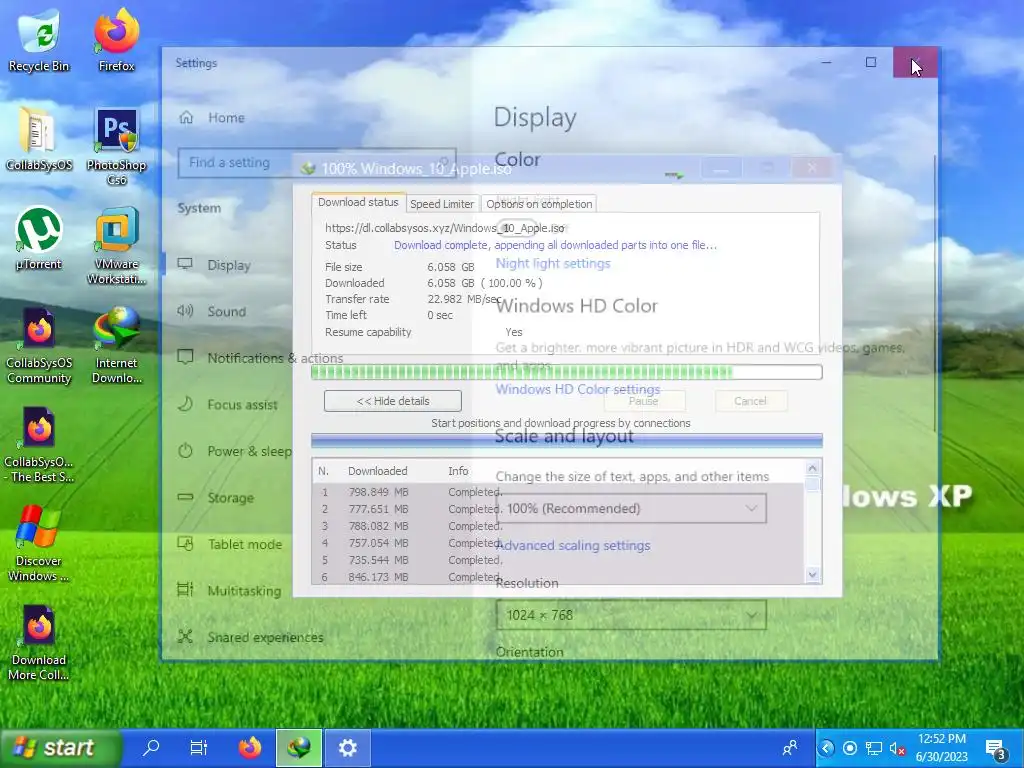Screen dimensions: 1024x768
Task: Click the download URL text in dialog
Action: (x=444, y=228)
